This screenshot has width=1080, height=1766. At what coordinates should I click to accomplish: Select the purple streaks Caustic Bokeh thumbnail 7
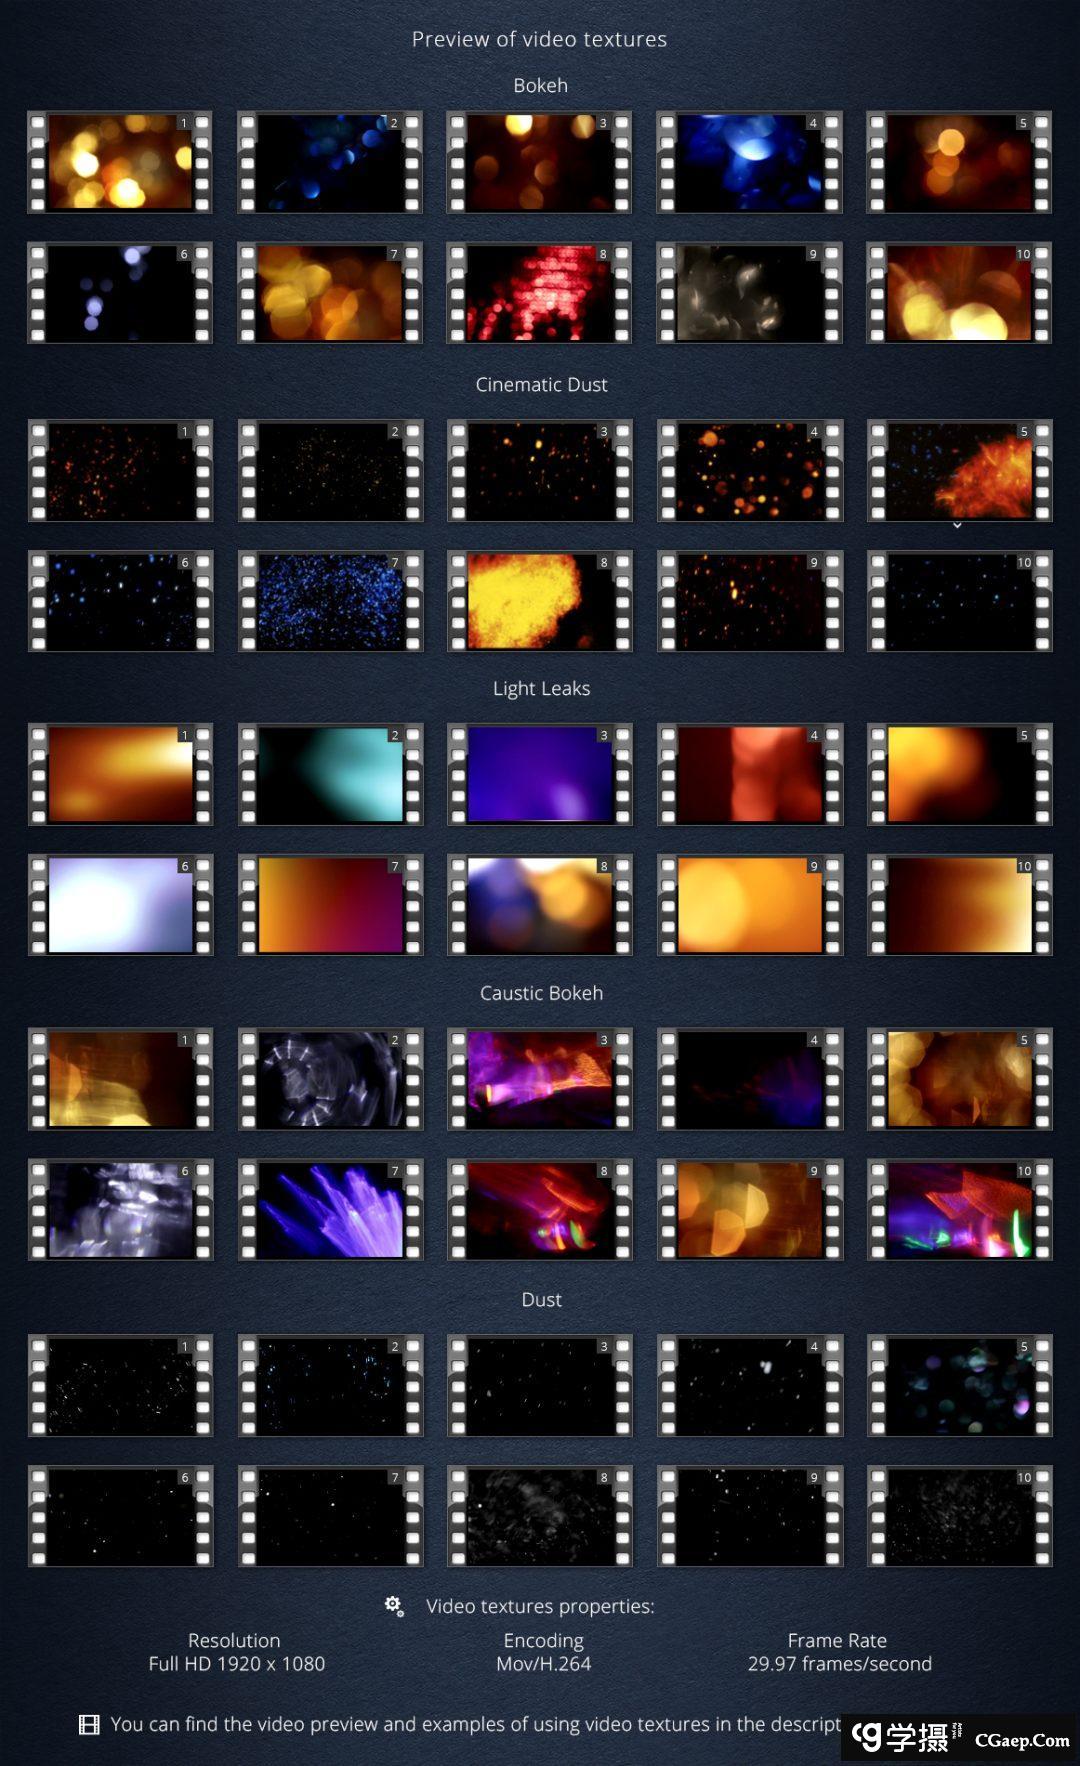click(x=330, y=1209)
